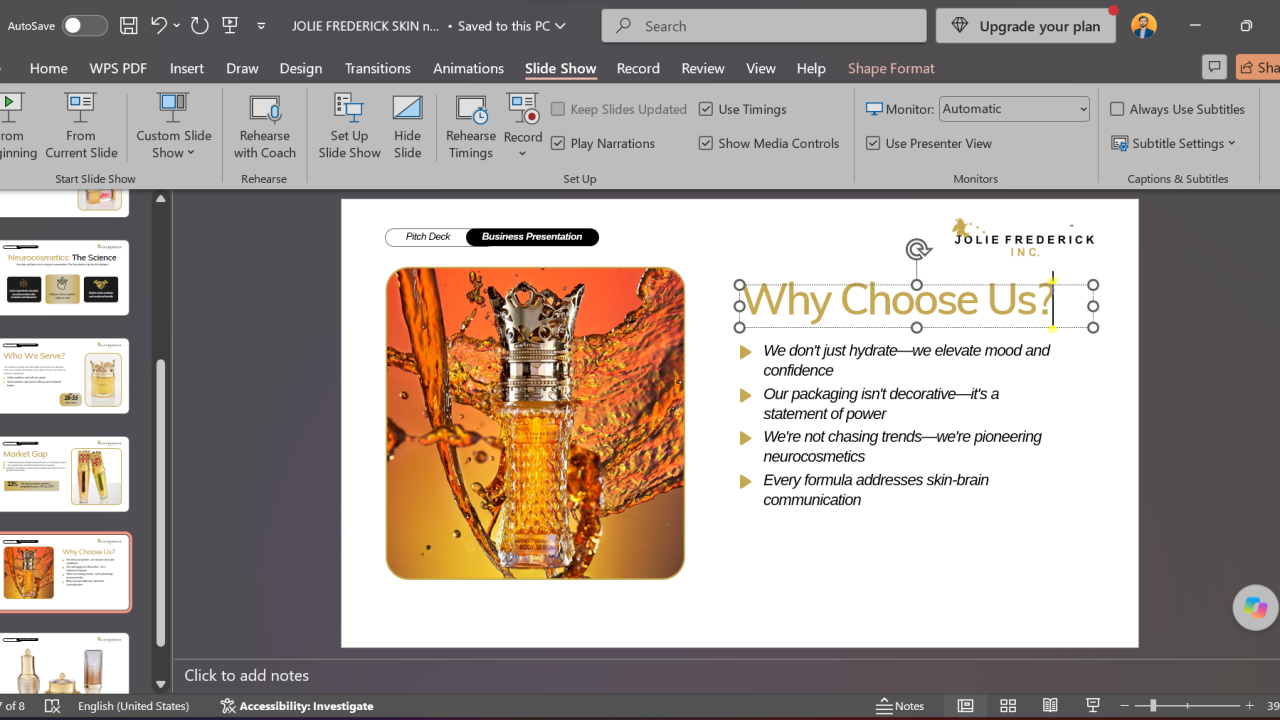This screenshot has height=720, width=1280.
Task: Click the Redo icon
Action: [200, 26]
